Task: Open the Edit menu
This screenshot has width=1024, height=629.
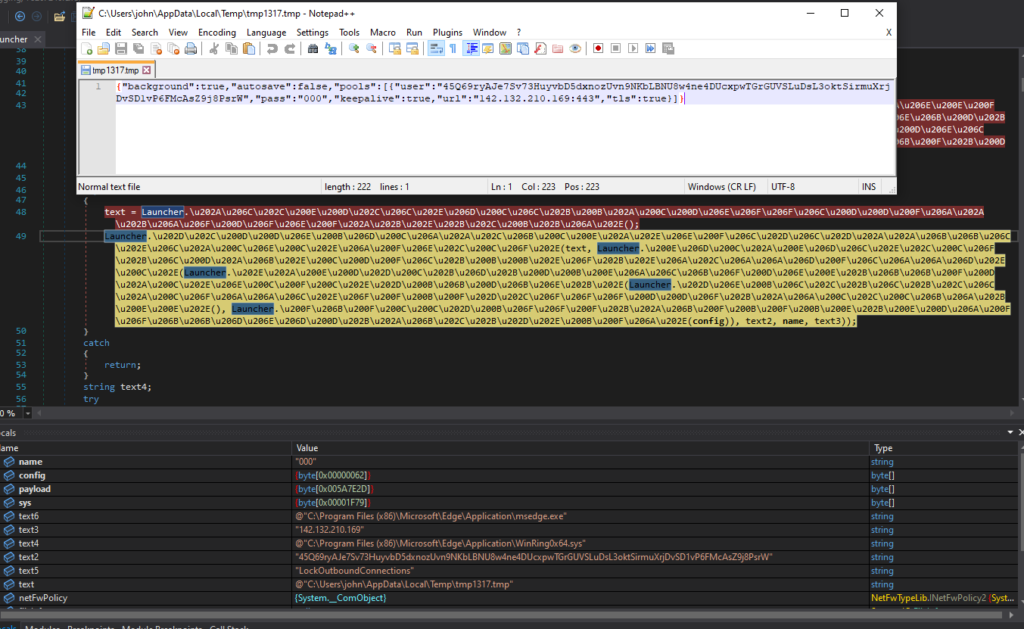Action: click(113, 33)
